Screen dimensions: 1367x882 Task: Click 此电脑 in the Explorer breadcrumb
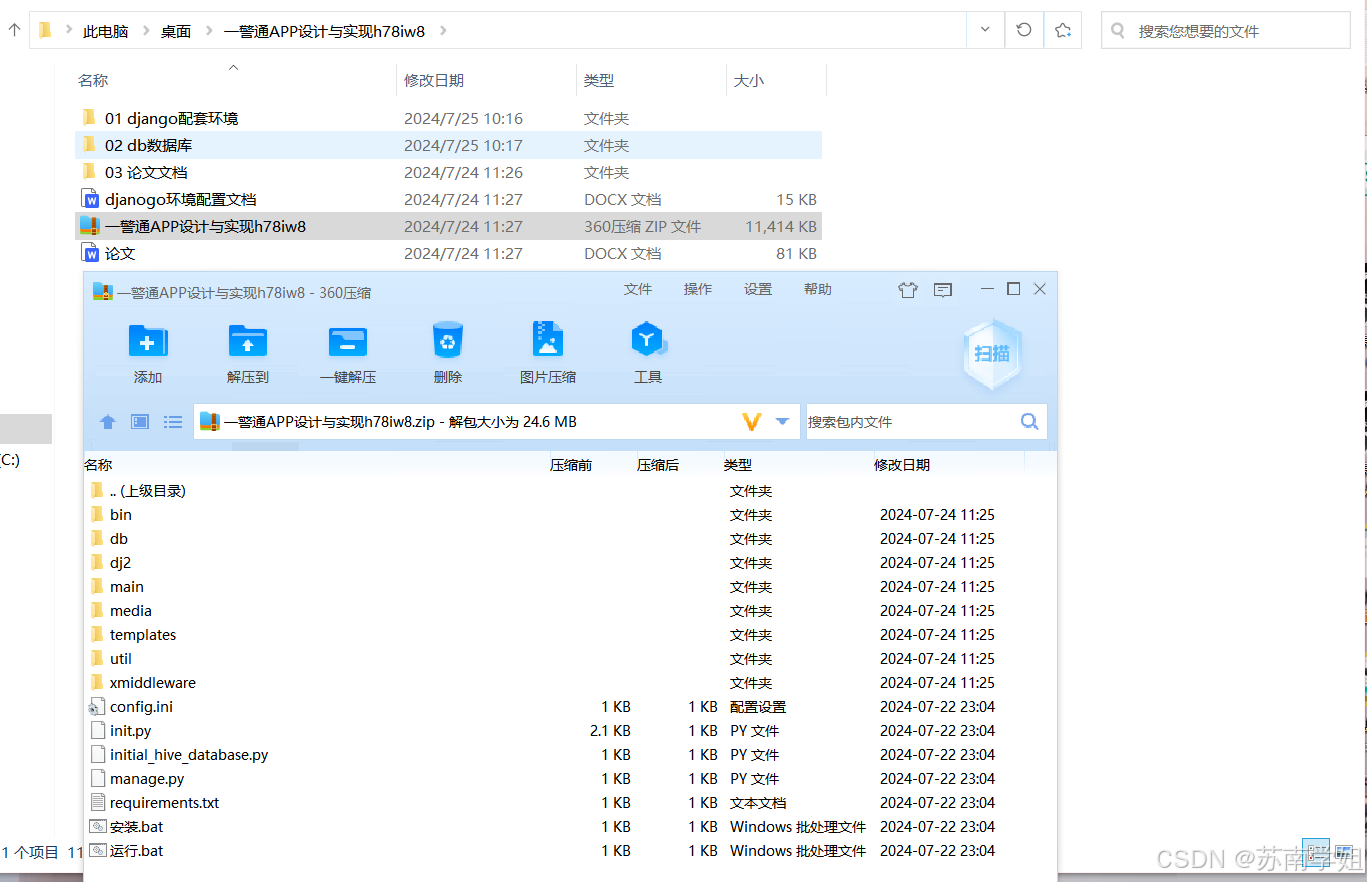(x=106, y=31)
